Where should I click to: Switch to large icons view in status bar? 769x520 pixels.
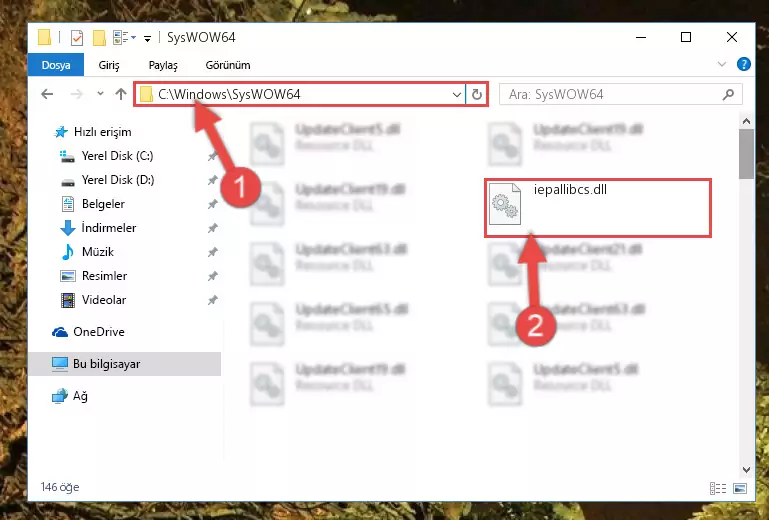coord(740,488)
